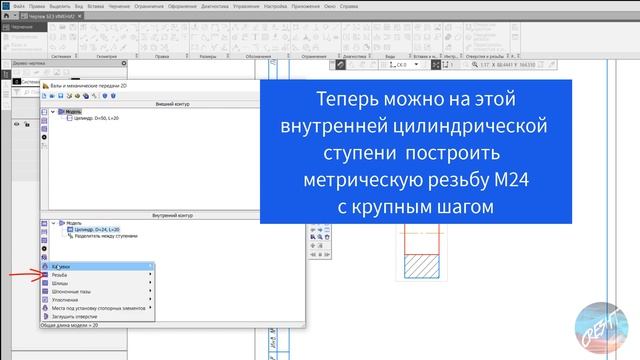The image size is (640, 360).
Task: Click the filter funnel icon in drawing tree
Action: [x=17, y=92]
